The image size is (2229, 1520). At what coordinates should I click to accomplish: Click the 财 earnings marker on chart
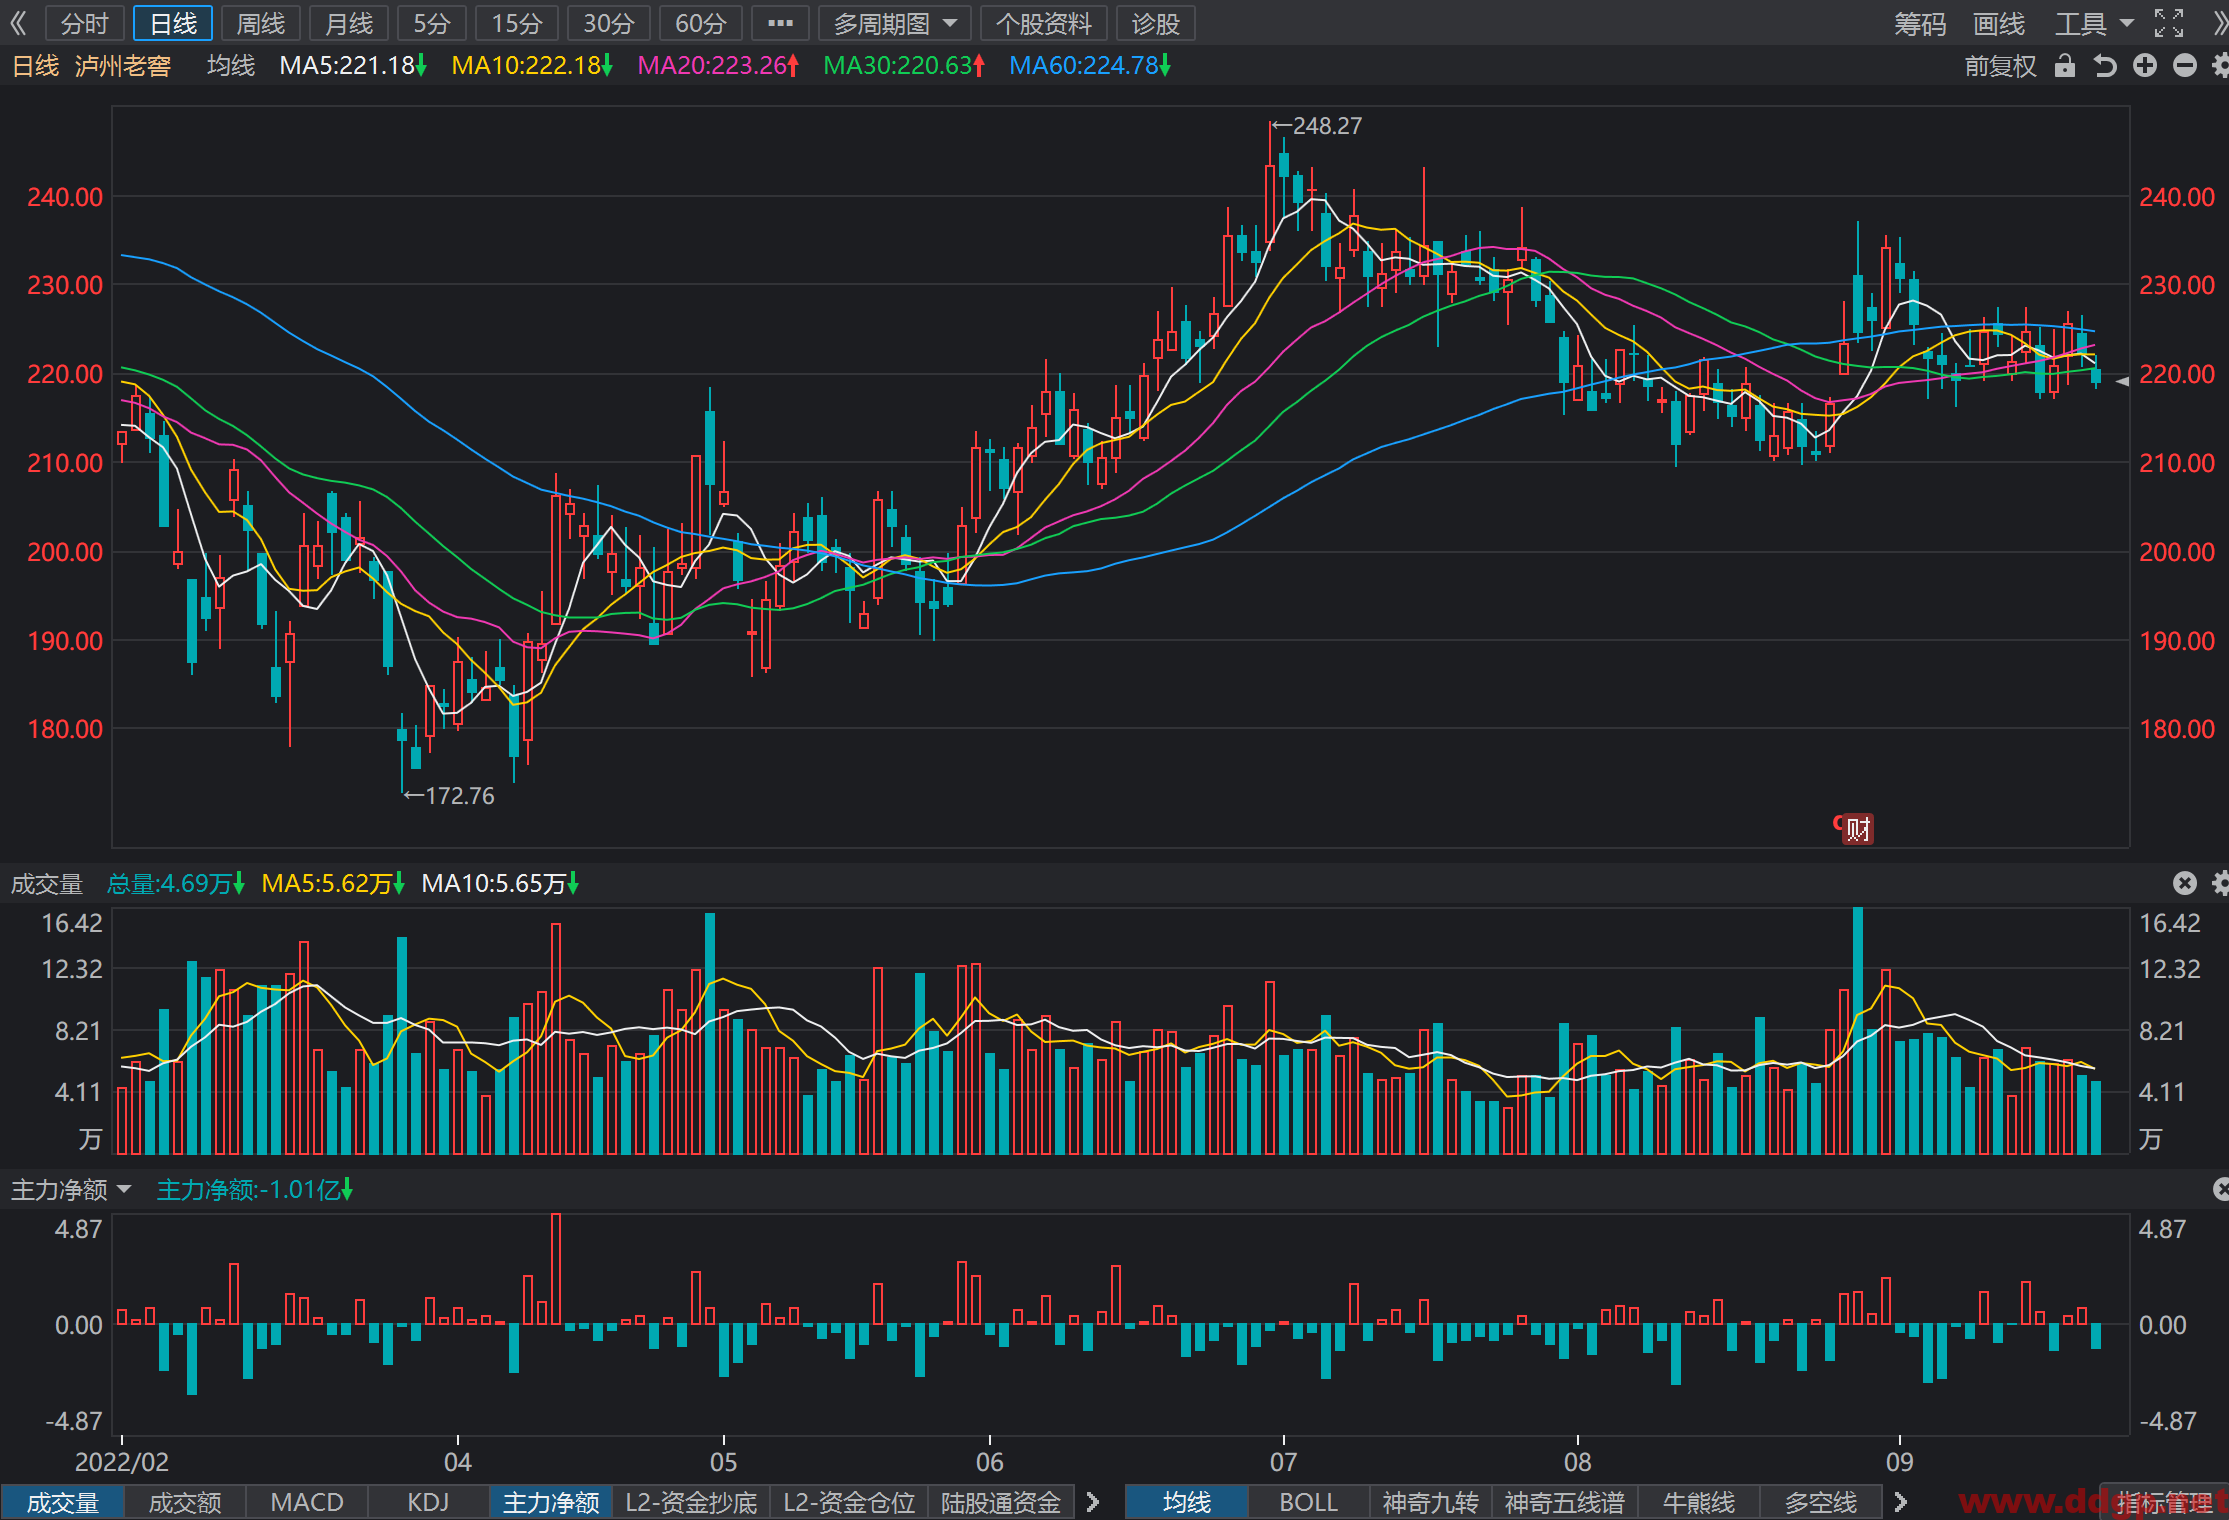point(1857,829)
